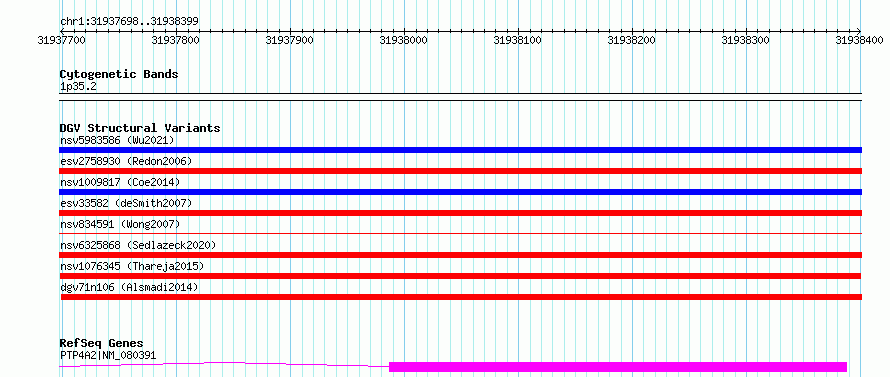Click the blue bar for nsv1009817
Viewport: 890px width, 377px height.
tap(460, 192)
